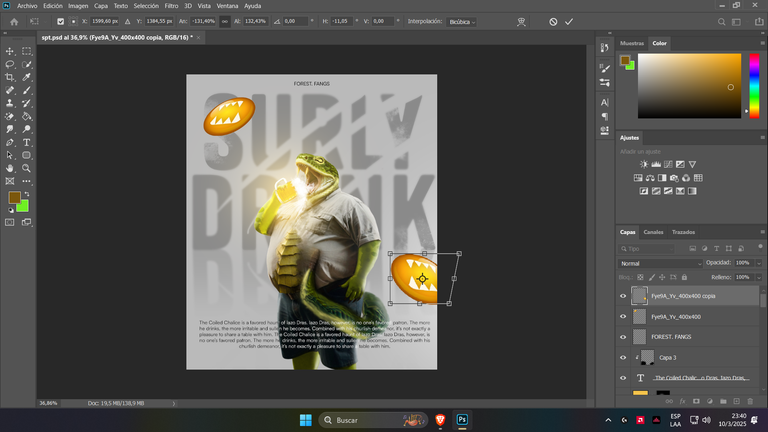
Task: Hide The Coiled Chalic text layer
Action: pyautogui.click(x=623, y=378)
